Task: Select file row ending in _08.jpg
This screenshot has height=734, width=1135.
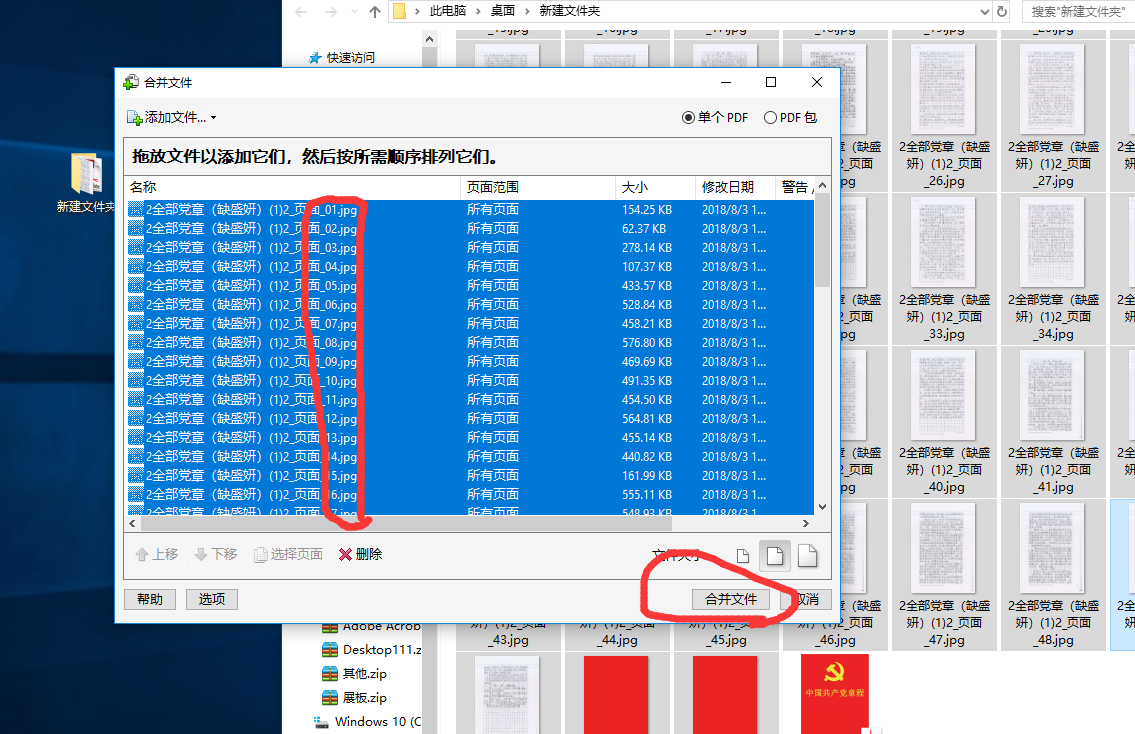Action: point(471,342)
